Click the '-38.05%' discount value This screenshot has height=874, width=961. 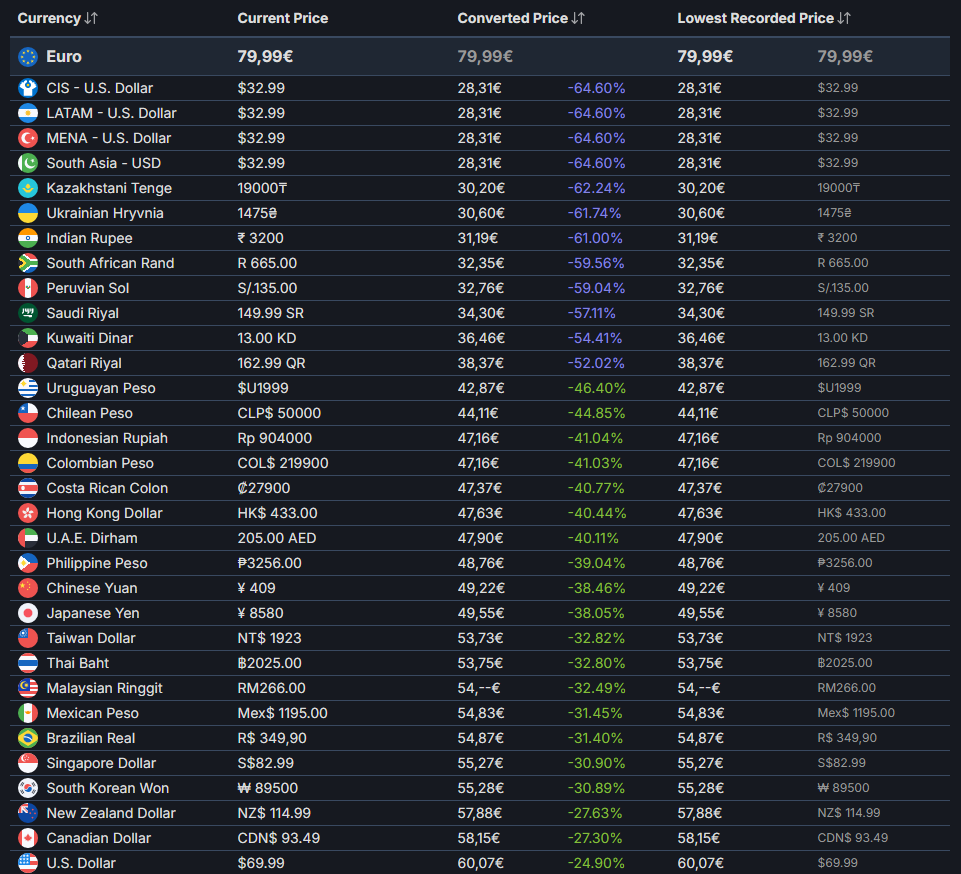tap(596, 613)
